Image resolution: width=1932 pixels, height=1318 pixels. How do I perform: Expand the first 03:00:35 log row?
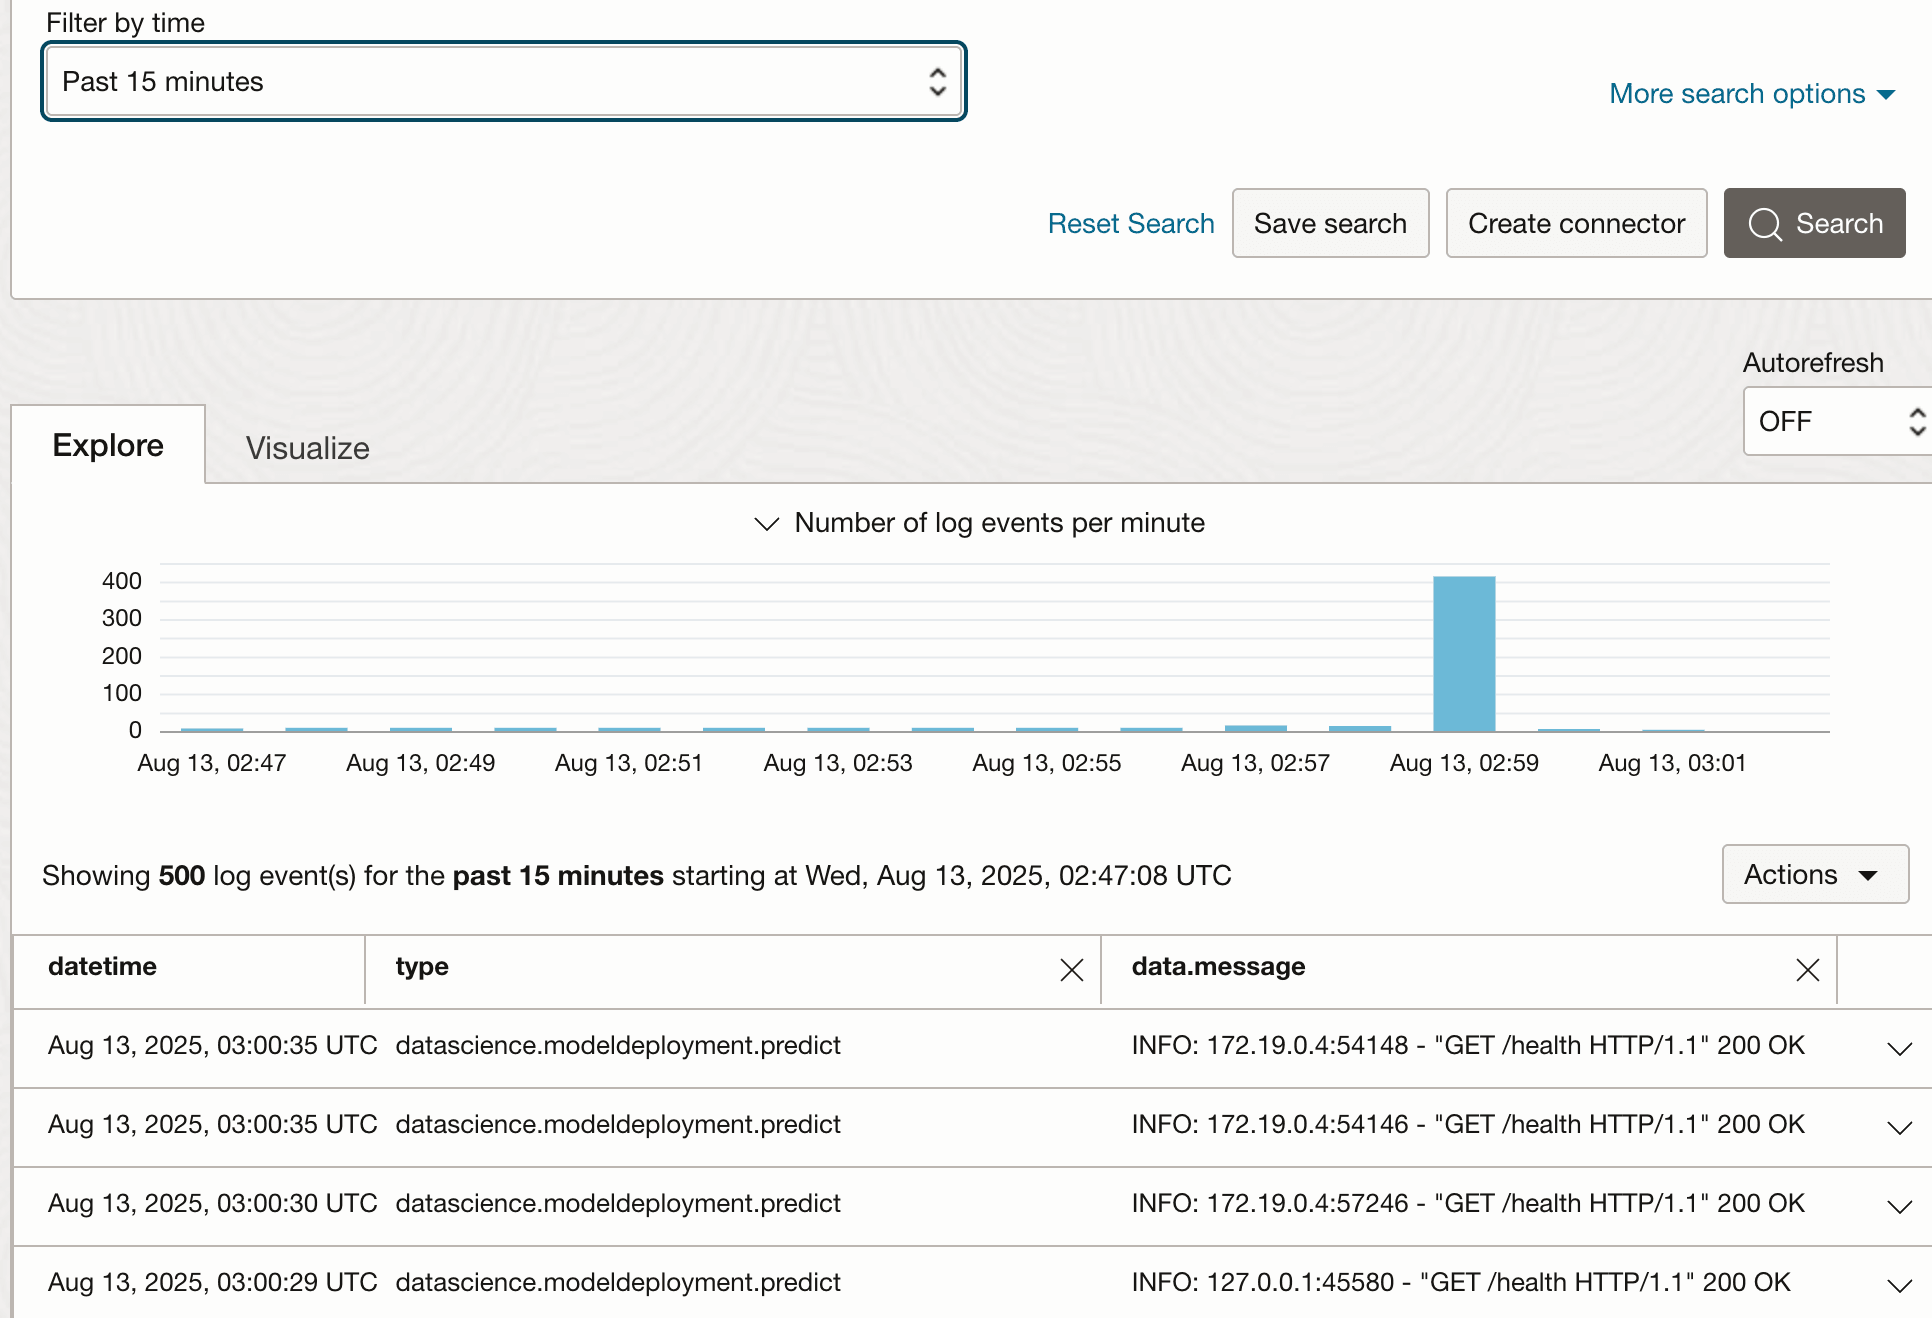(1899, 1048)
